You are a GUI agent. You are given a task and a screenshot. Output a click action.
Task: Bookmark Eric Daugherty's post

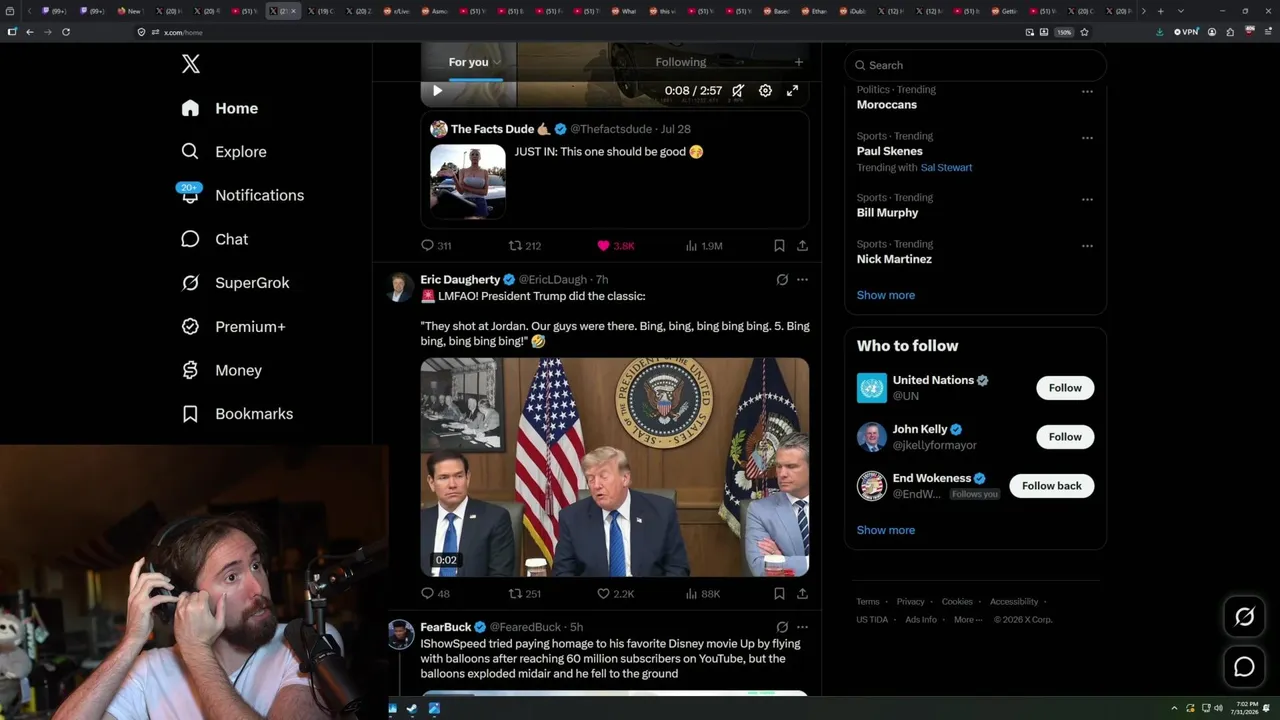[779, 593]
